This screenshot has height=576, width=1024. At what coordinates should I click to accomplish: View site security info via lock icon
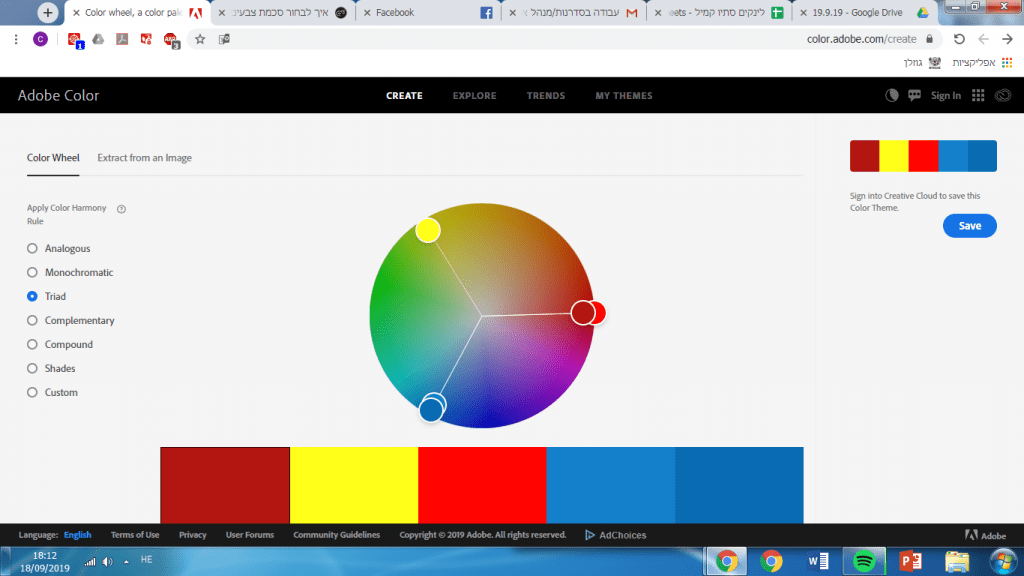929,39
